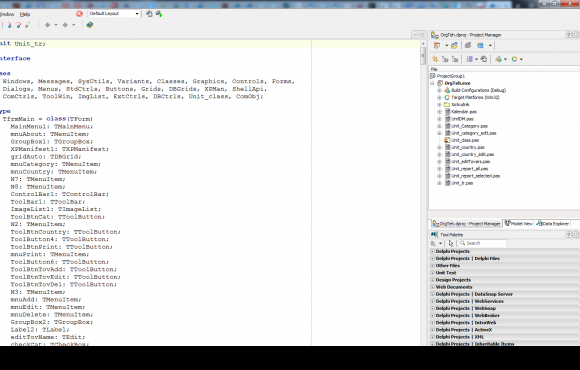Expand Build Configurations (Debug) node
The height and width of the screenshot is (370, 580).
click(x=439, y=90)
